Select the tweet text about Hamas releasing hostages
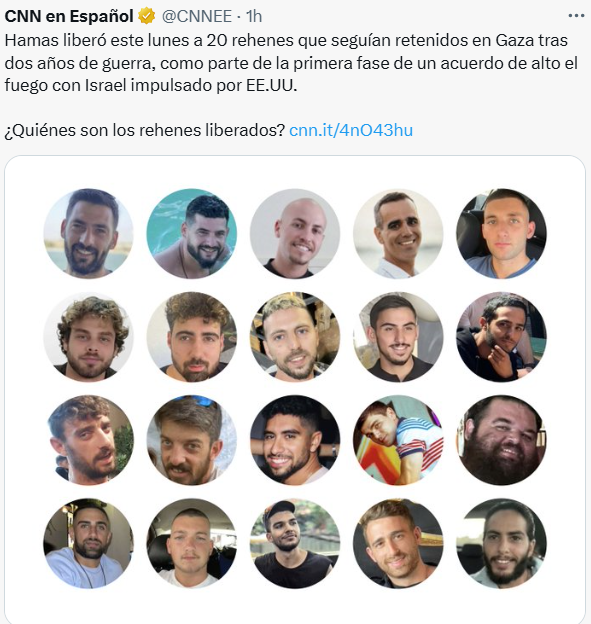Image resolution: width=591 pixels, height=624 pixels. pyautogui.click(x=291, y=62)
